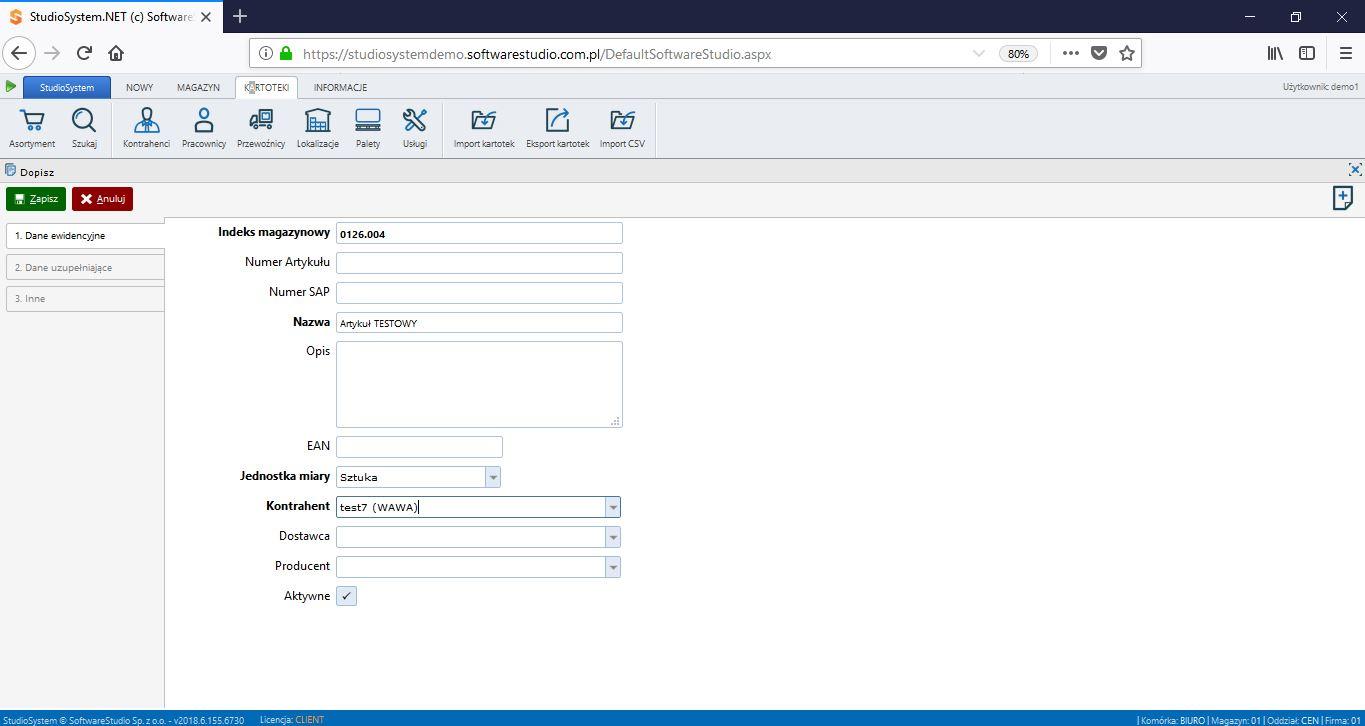Click the Użytkownik: demo1 label
Viewport: 1365px width, 726px height.
[x=1320, y=87]
